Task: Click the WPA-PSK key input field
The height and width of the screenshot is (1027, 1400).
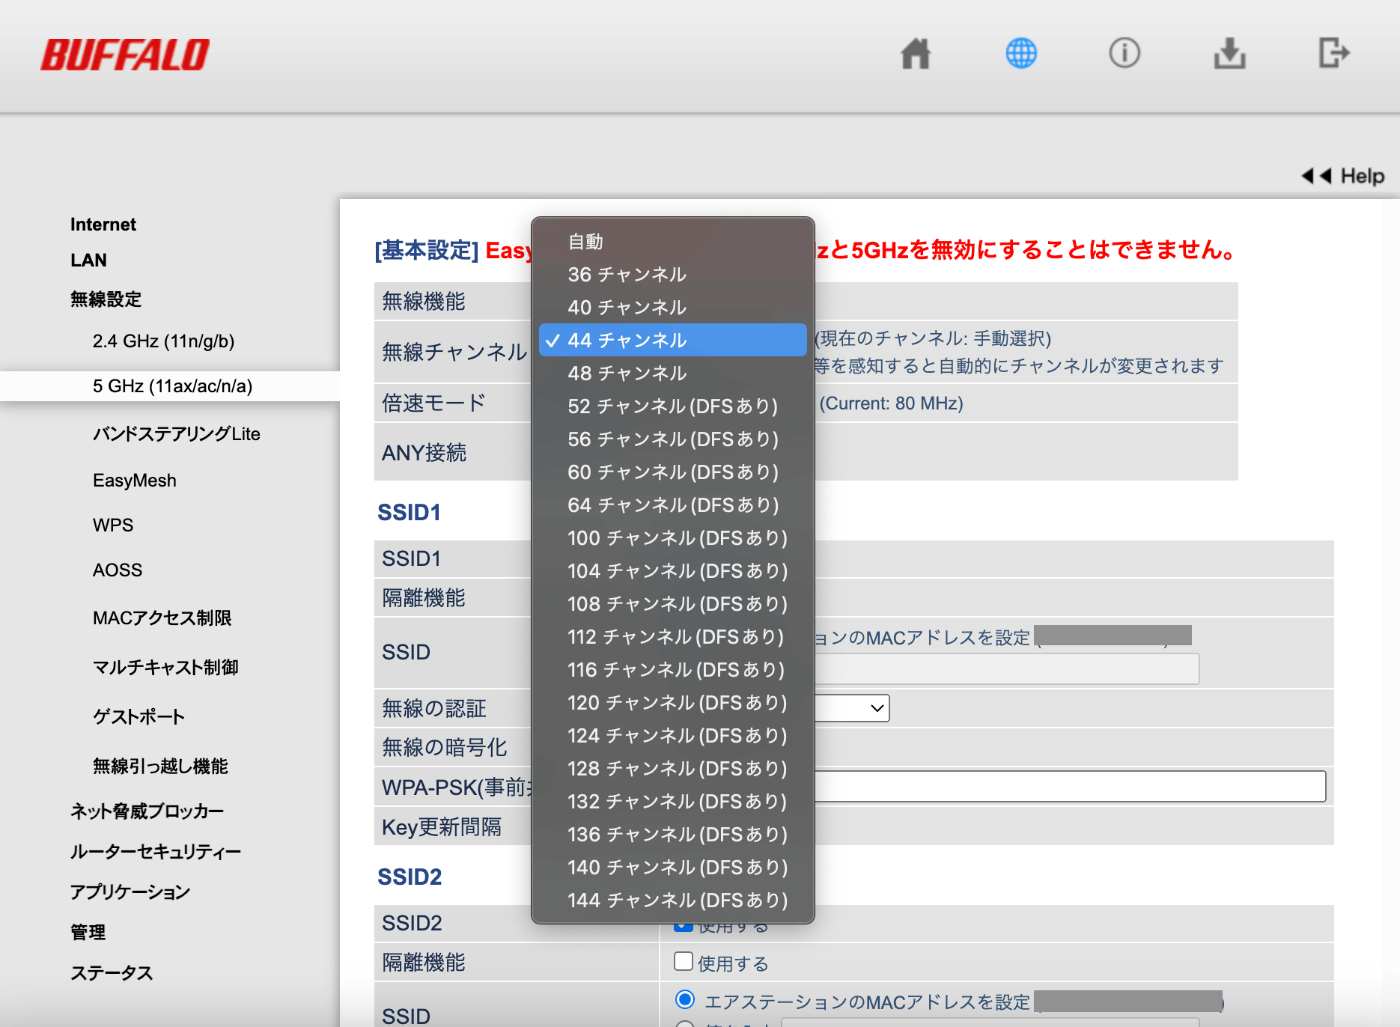Action: pos(1070,786)
